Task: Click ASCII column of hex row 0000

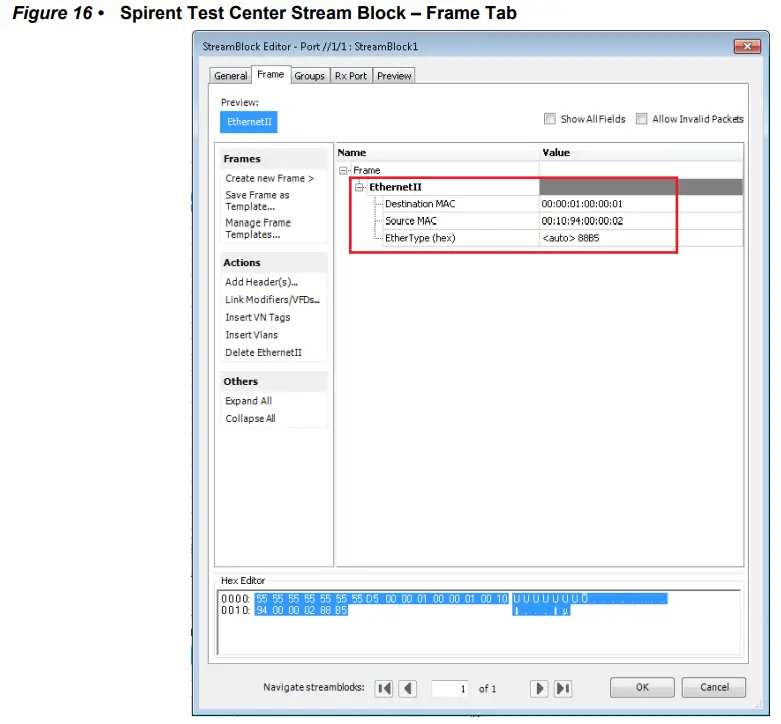Action: click(590, 599)
